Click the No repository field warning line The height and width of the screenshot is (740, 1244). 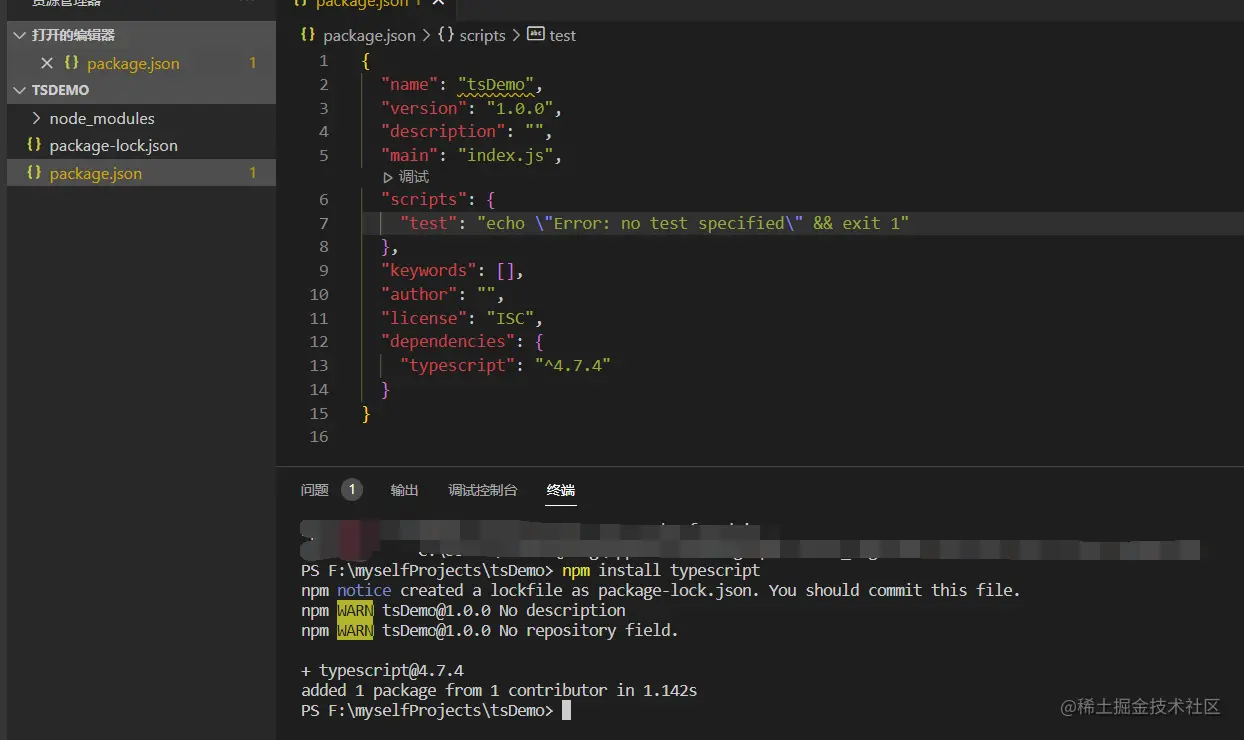click(x=490, y=630)
